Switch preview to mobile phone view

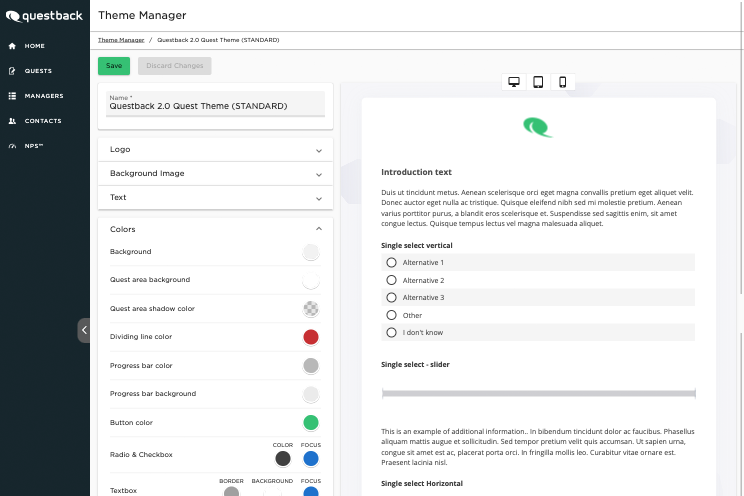point(563,82)
